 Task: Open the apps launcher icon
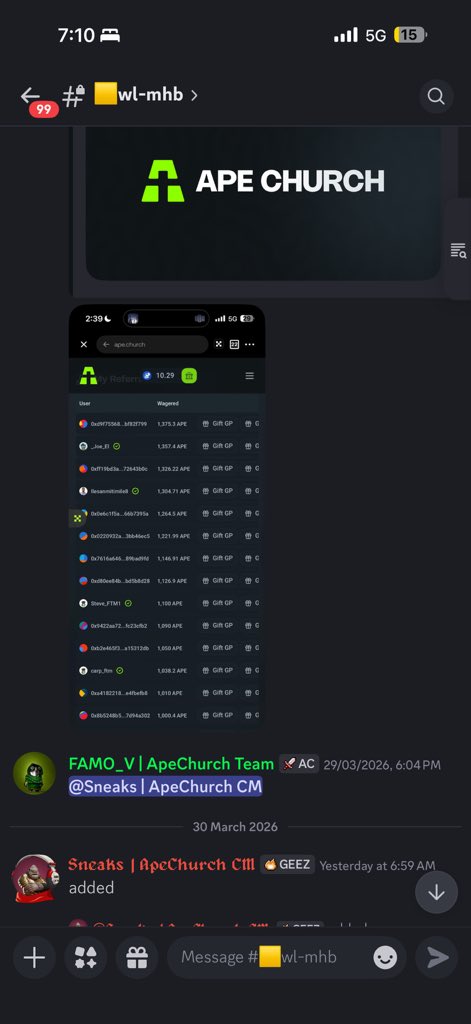tap(86, 957)
